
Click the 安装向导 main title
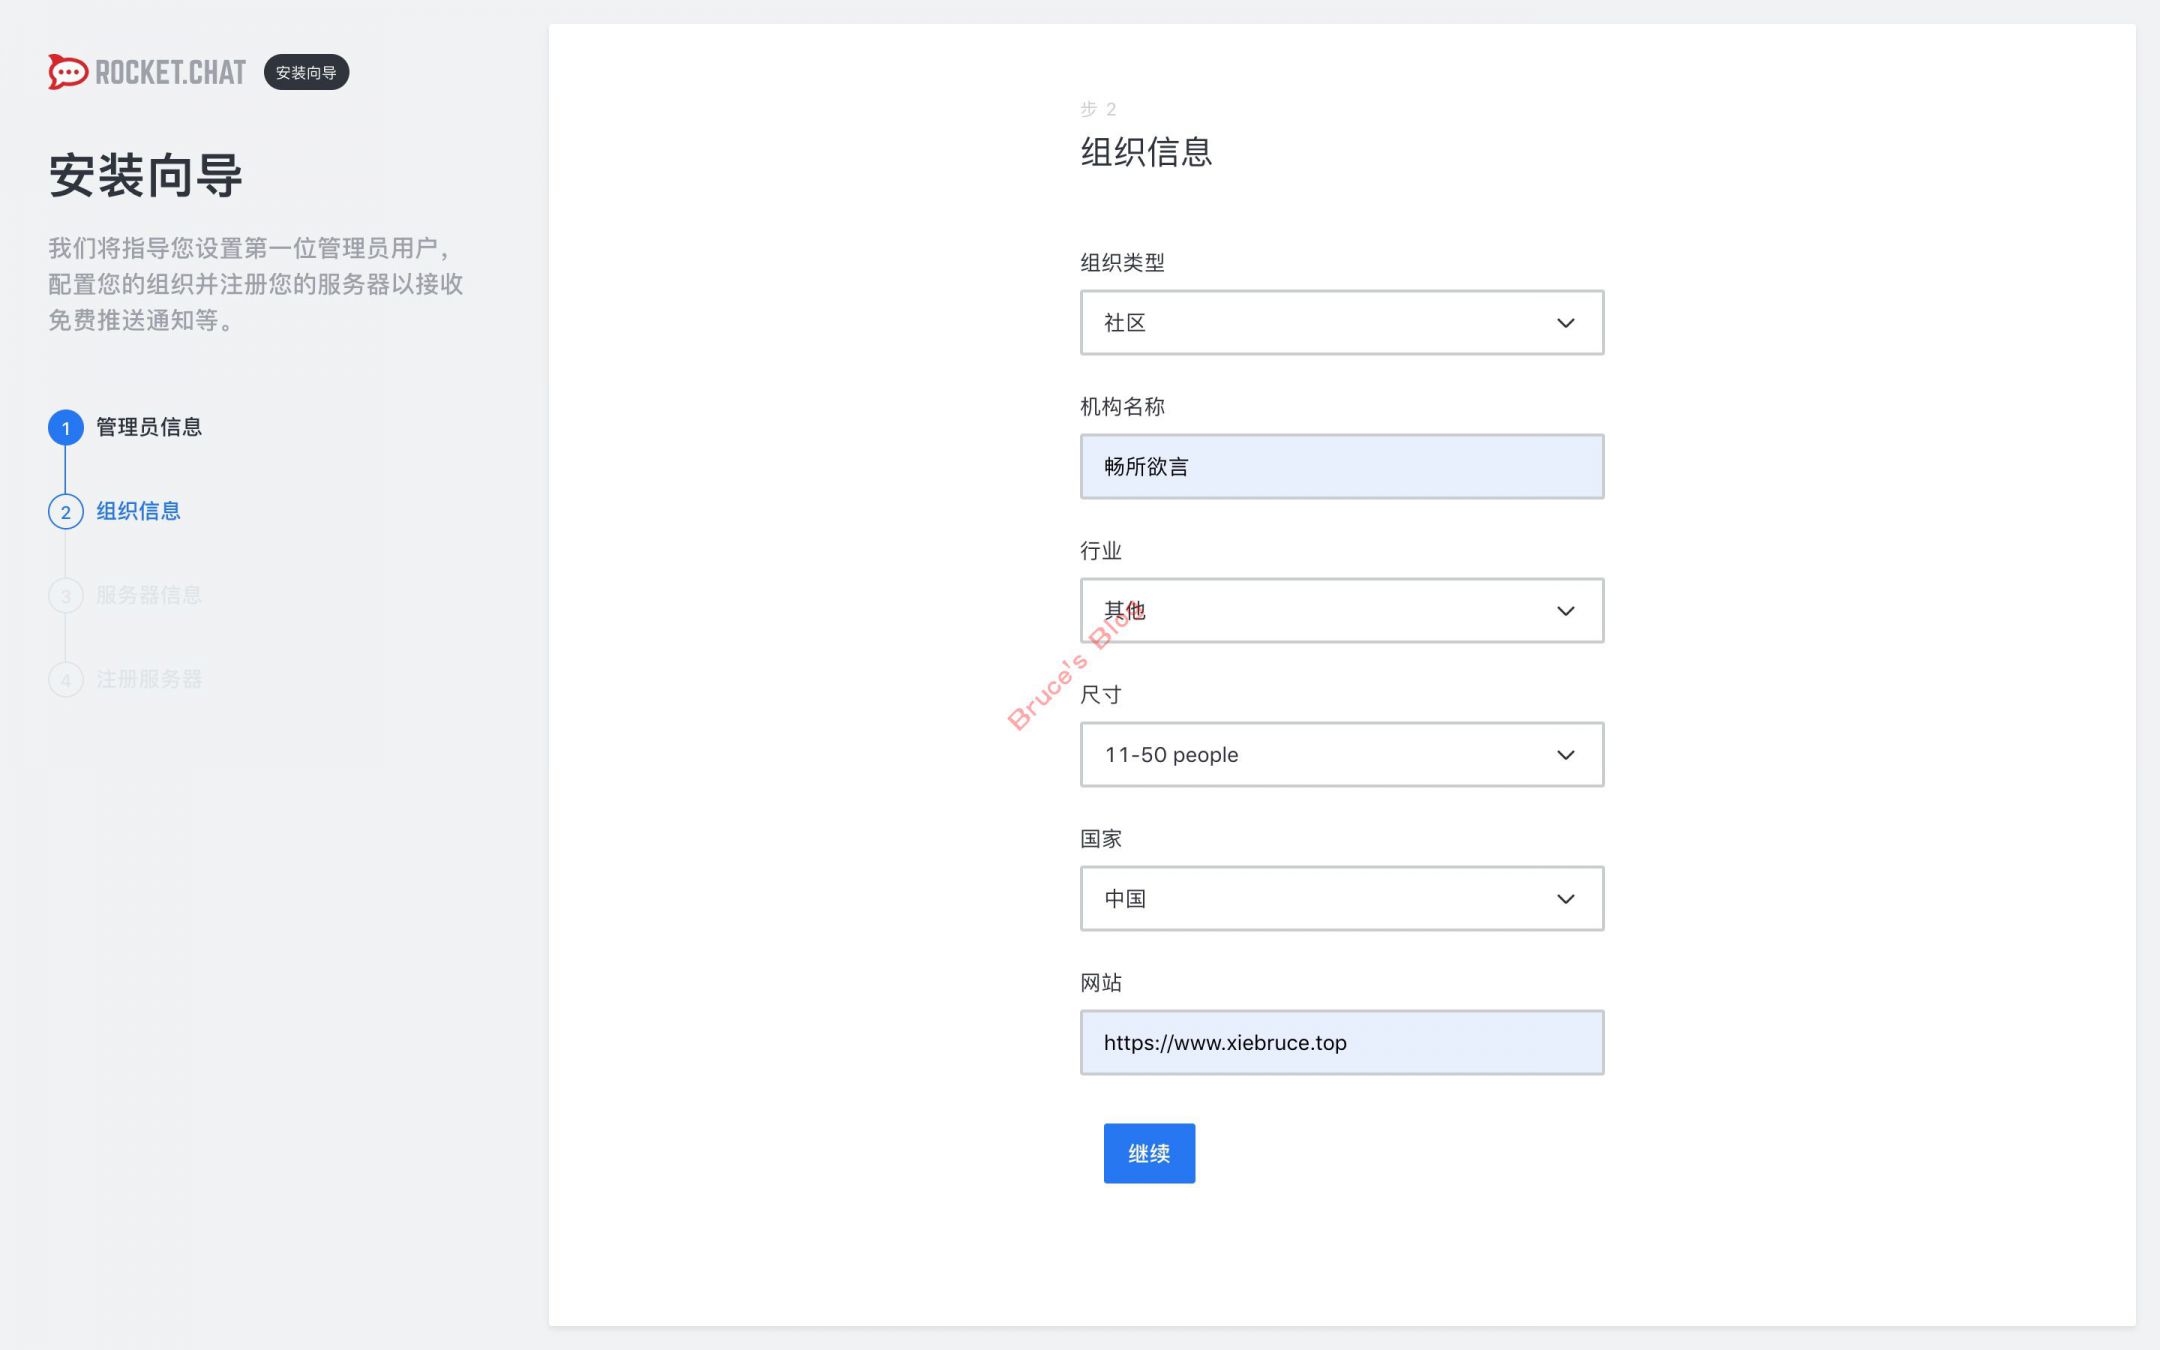tap(146, 176)
